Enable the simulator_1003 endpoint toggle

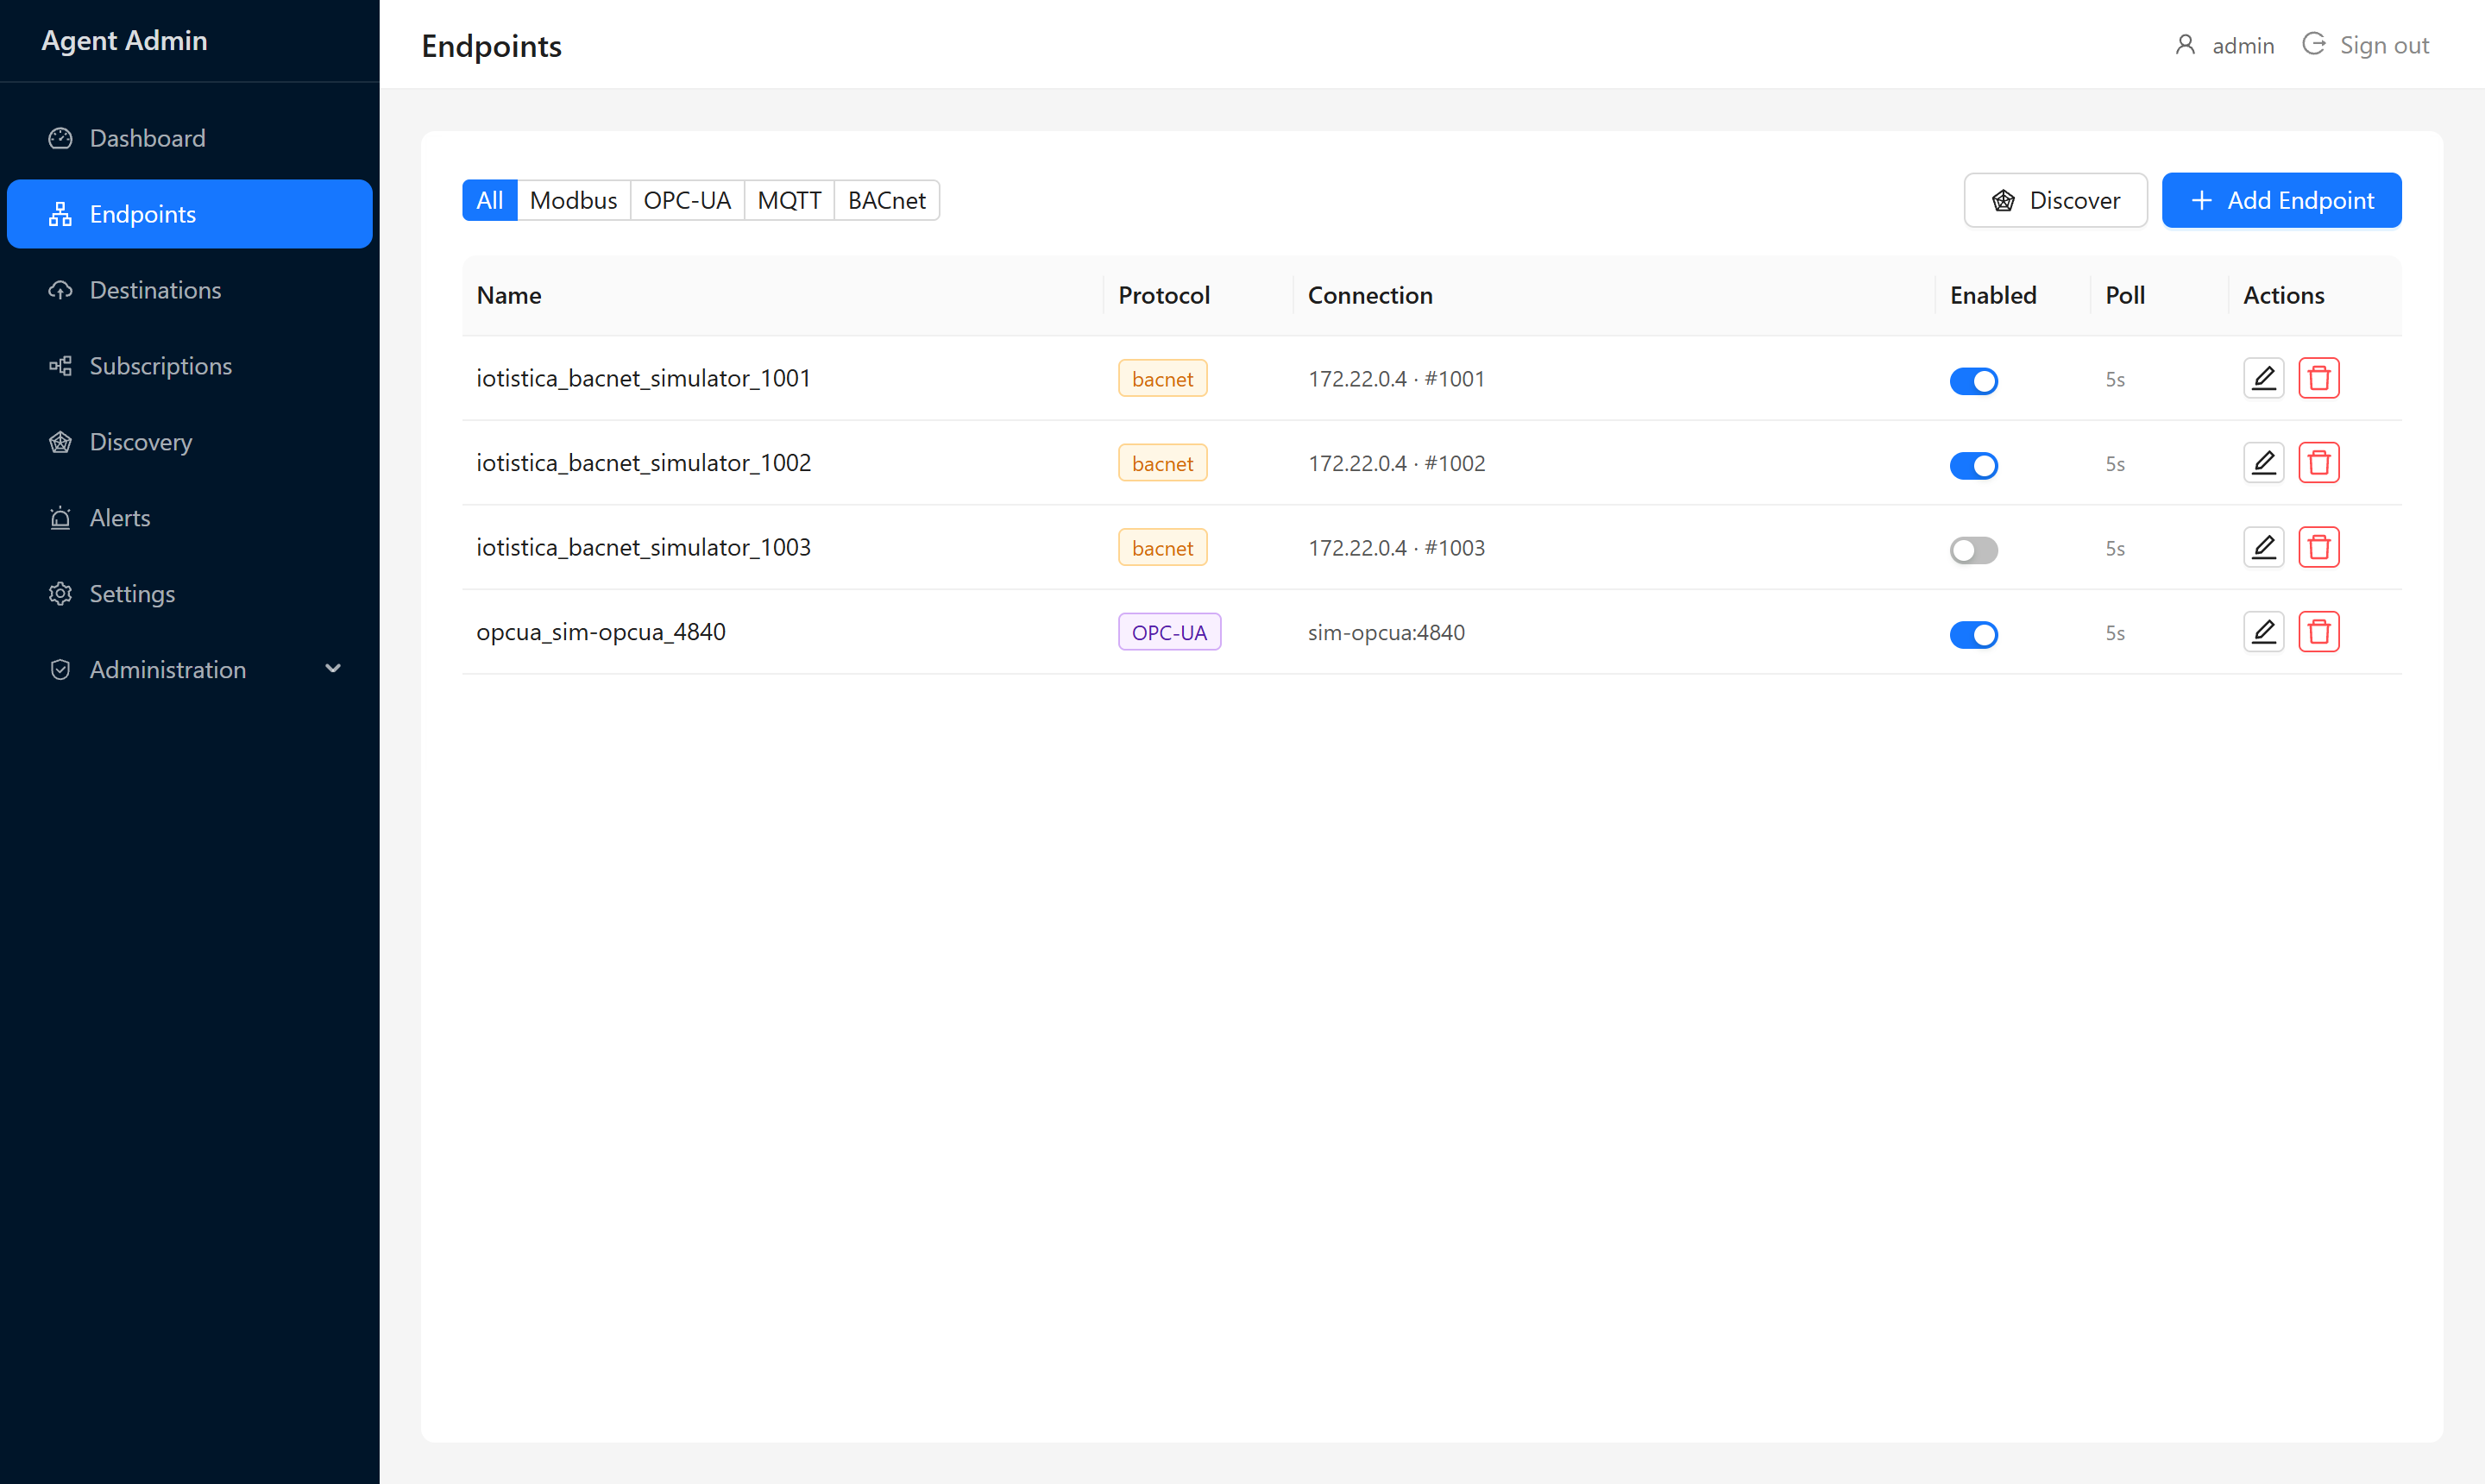tap(1973, 550)
